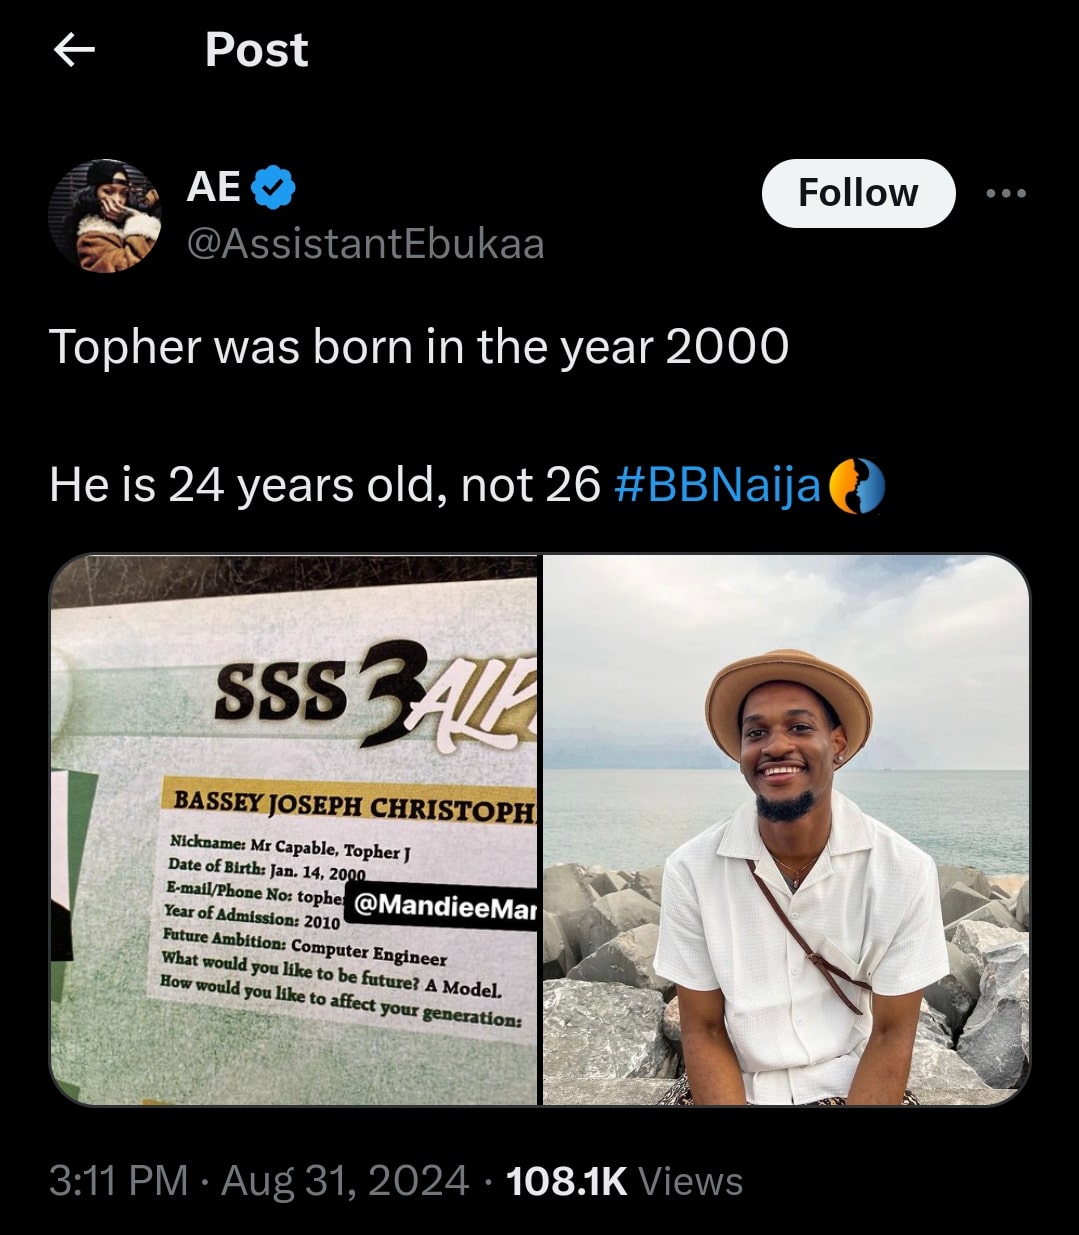Click the 3:11 PM timestamp
Image resolution: width=1079 pixels, height=1235 pixels.
[x=118, y=1181]
